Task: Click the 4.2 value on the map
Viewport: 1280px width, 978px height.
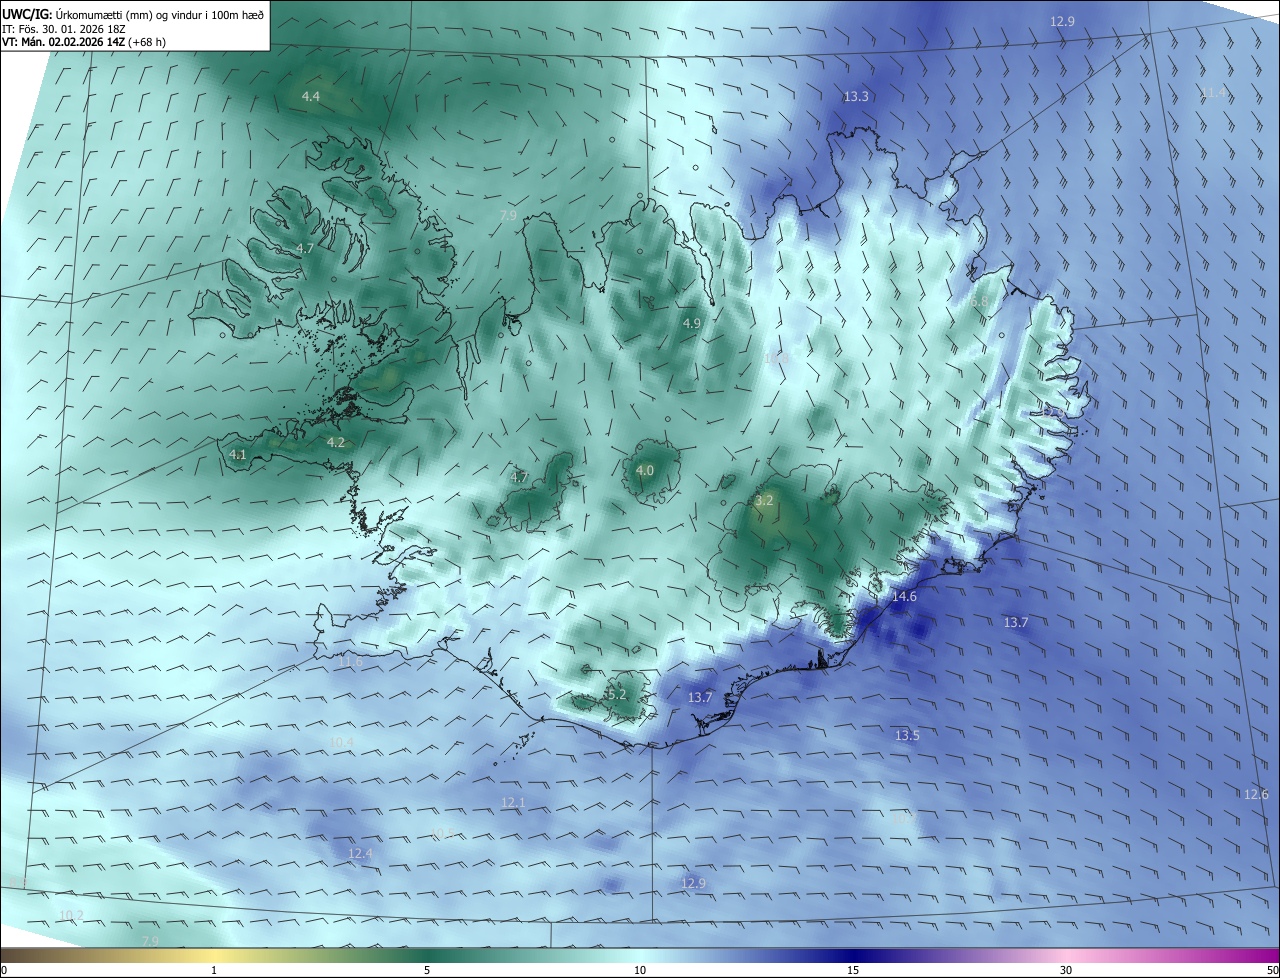Action: pyautogui.click(x=335, y=442)
